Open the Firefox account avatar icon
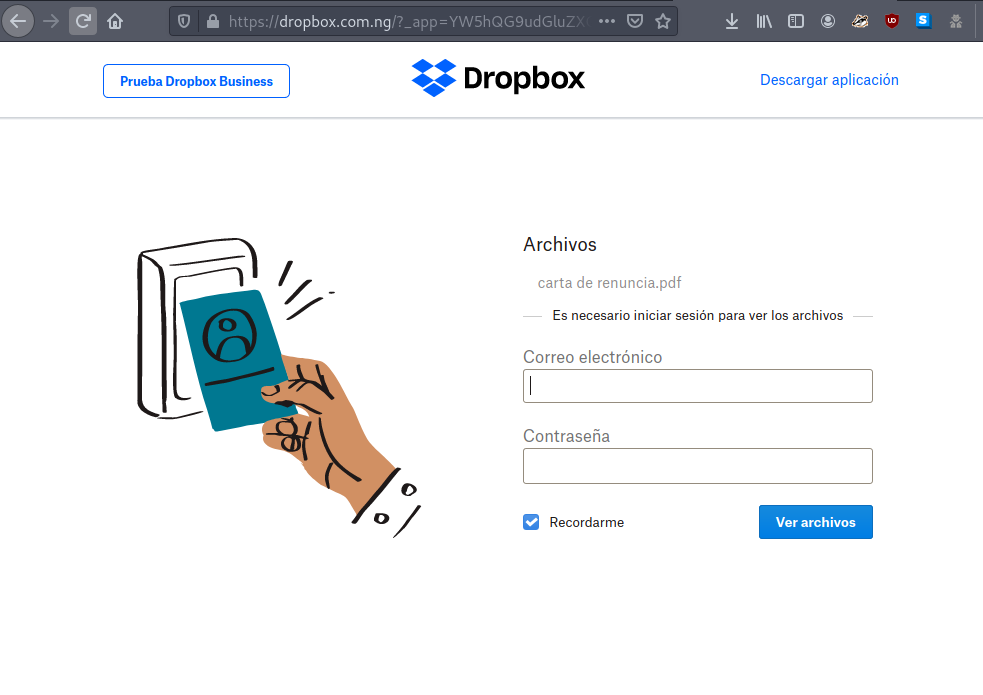 click(x=828, y=21)
